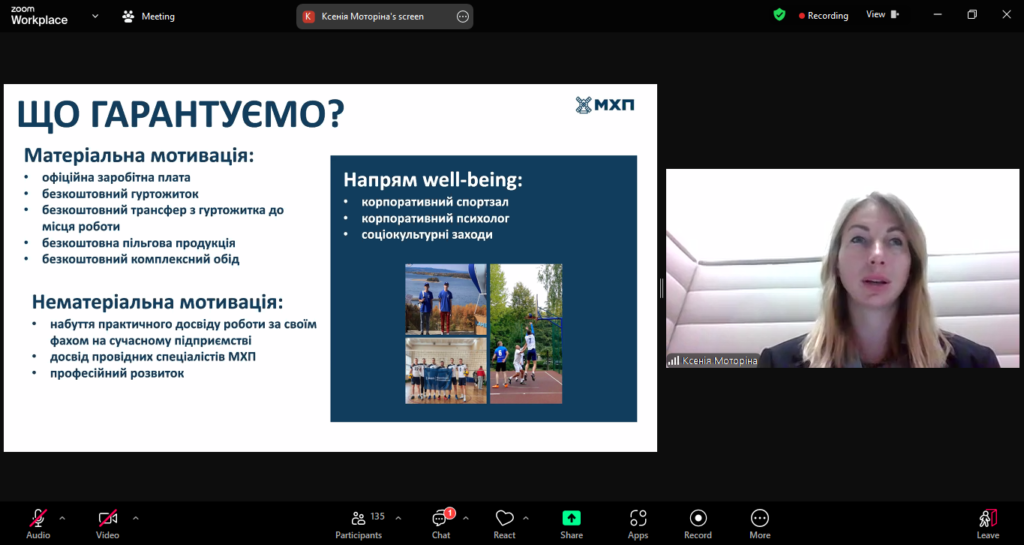Expand the Video settings arrow

[x=136, y=518]
